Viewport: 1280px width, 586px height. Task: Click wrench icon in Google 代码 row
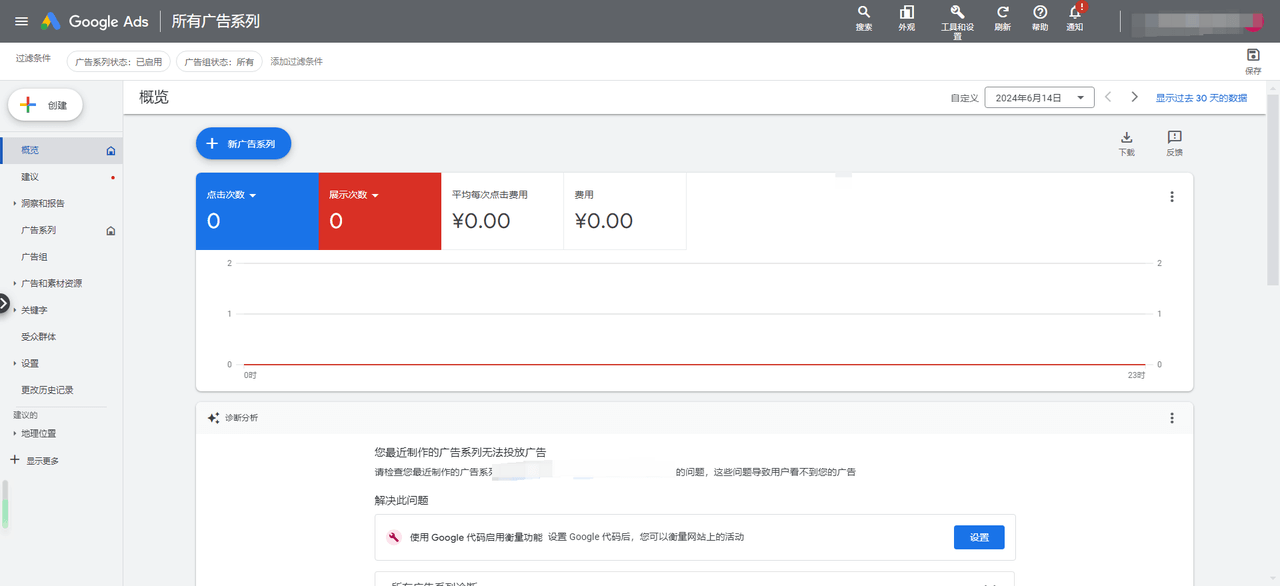pos(394,537)
